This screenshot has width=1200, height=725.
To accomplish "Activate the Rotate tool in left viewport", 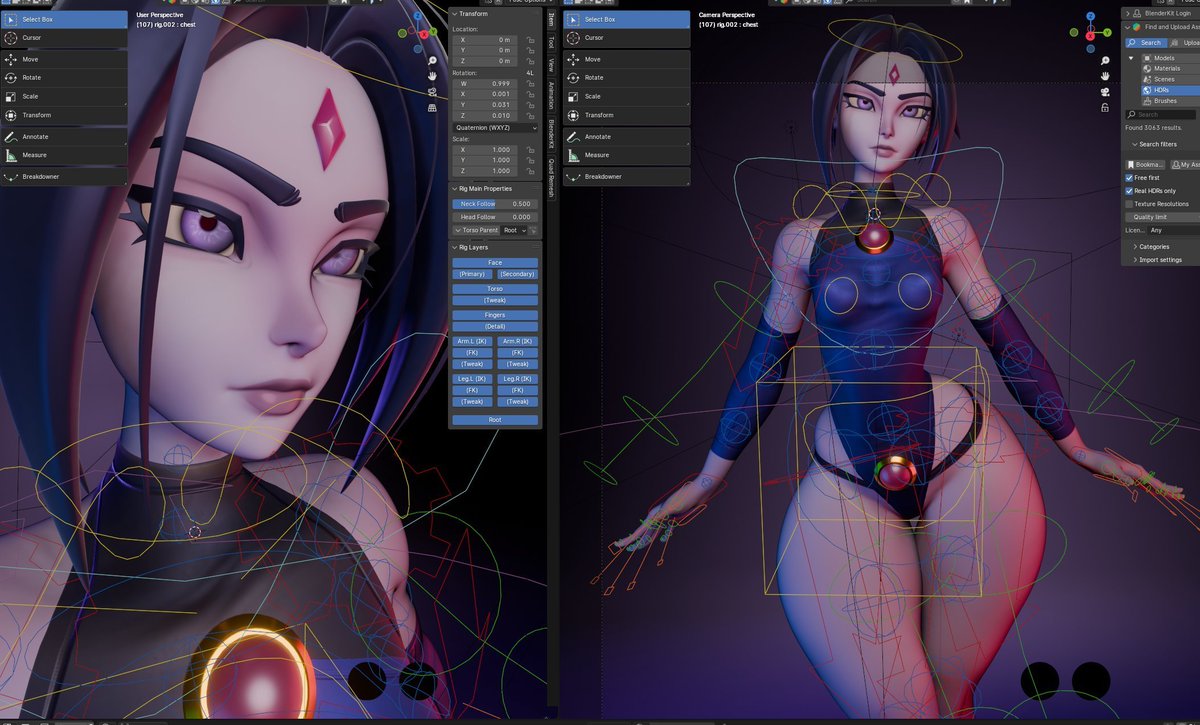I will pos(64,78).
